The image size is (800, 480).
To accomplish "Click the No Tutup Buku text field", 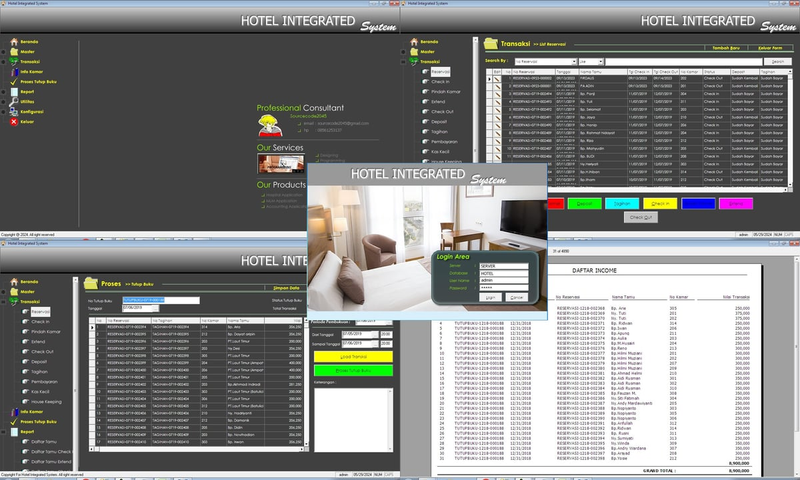I will (x=161, y=300).
